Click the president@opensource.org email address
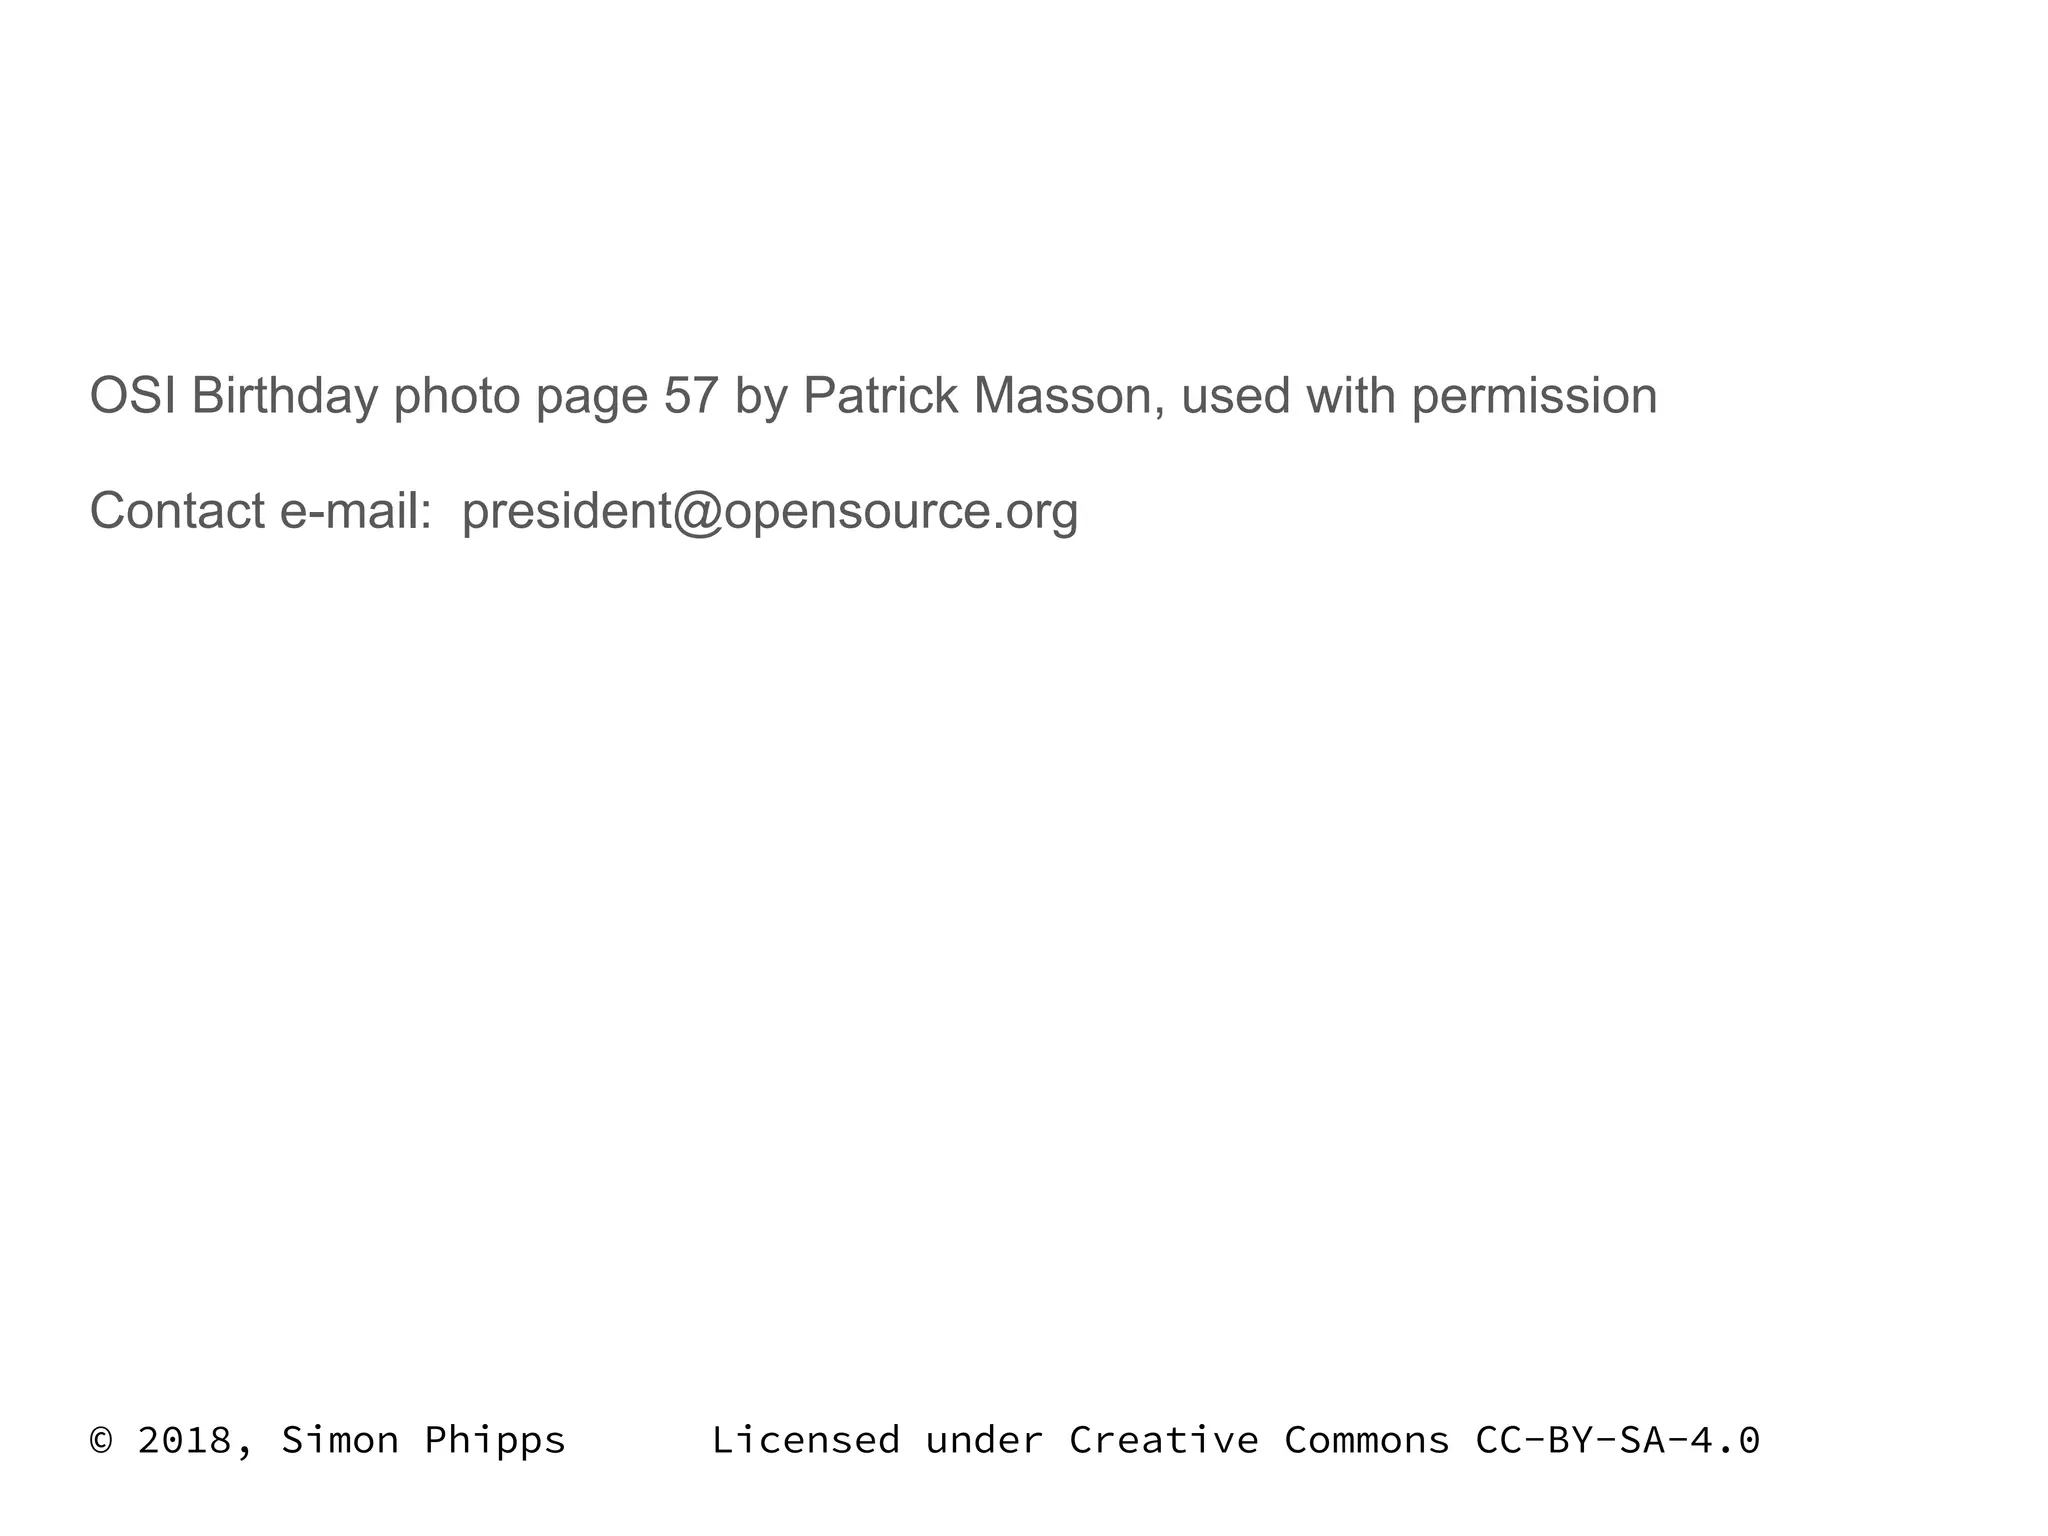The height and width of the screenshot is (1536, 2048). [770, 512]
